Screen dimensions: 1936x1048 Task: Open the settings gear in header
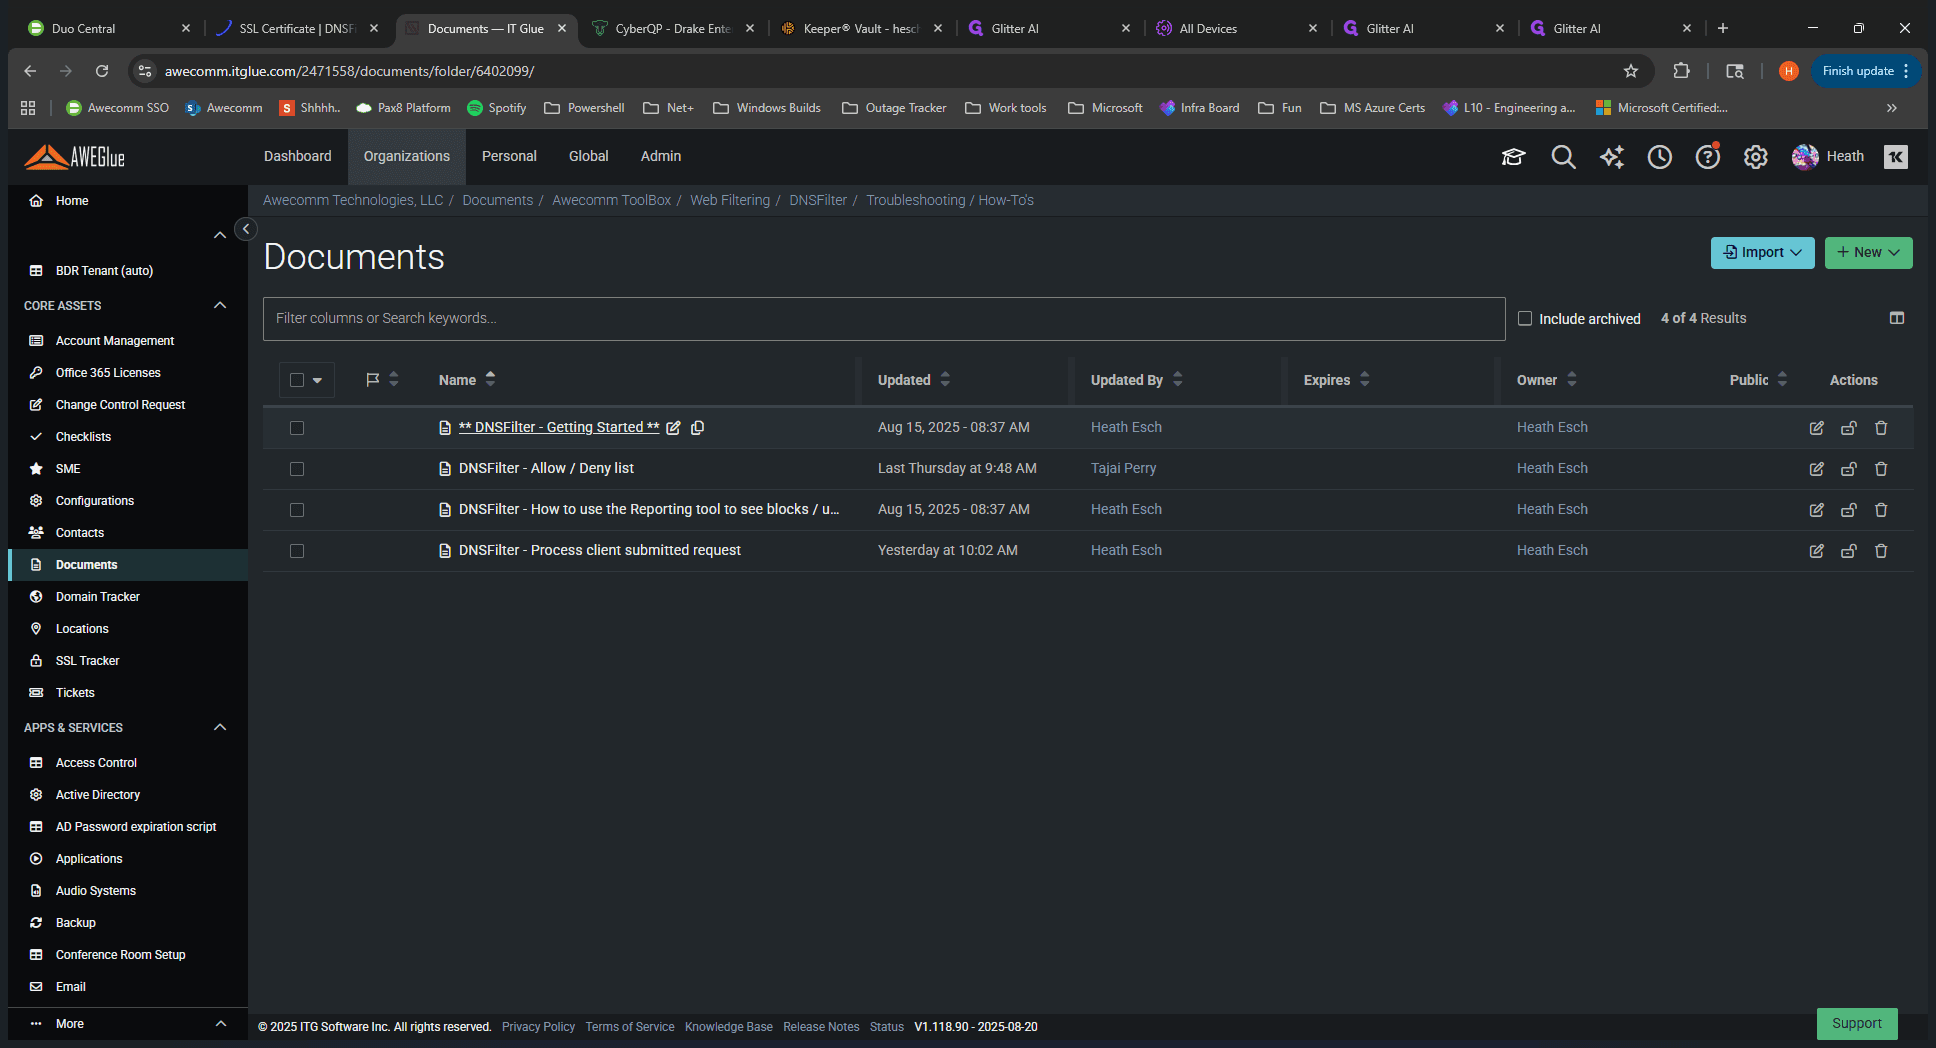pos(1756,157)
